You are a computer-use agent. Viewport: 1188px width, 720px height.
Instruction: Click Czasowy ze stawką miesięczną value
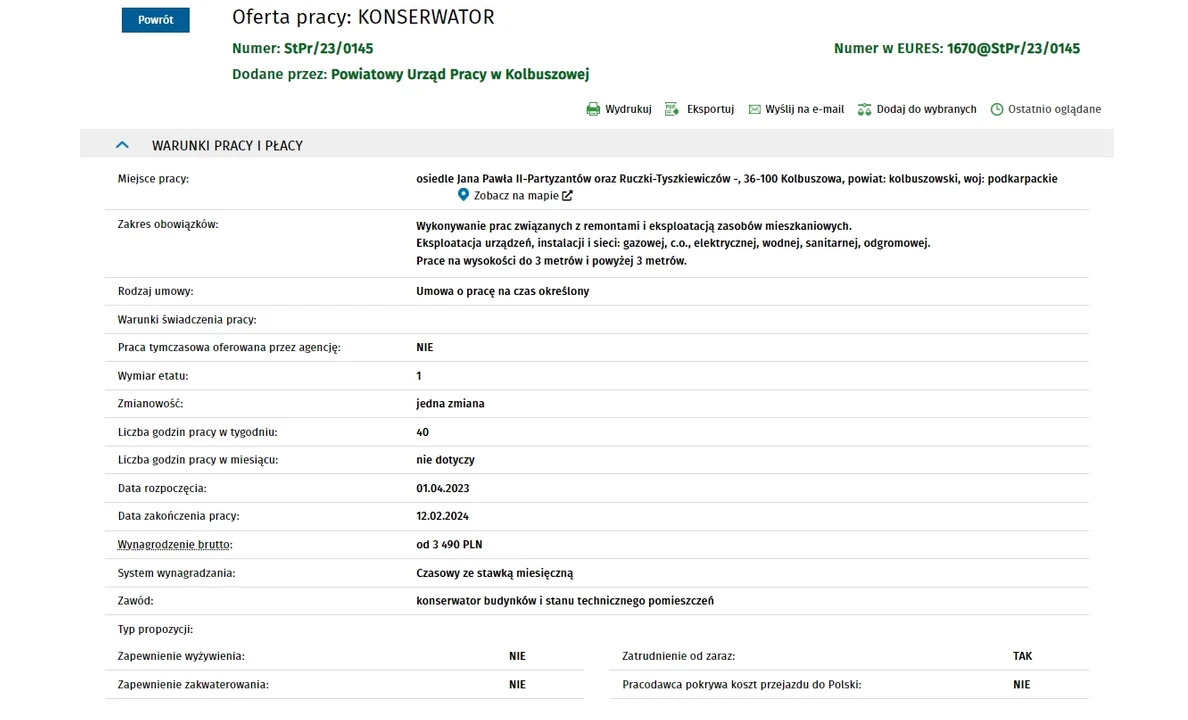495,573
